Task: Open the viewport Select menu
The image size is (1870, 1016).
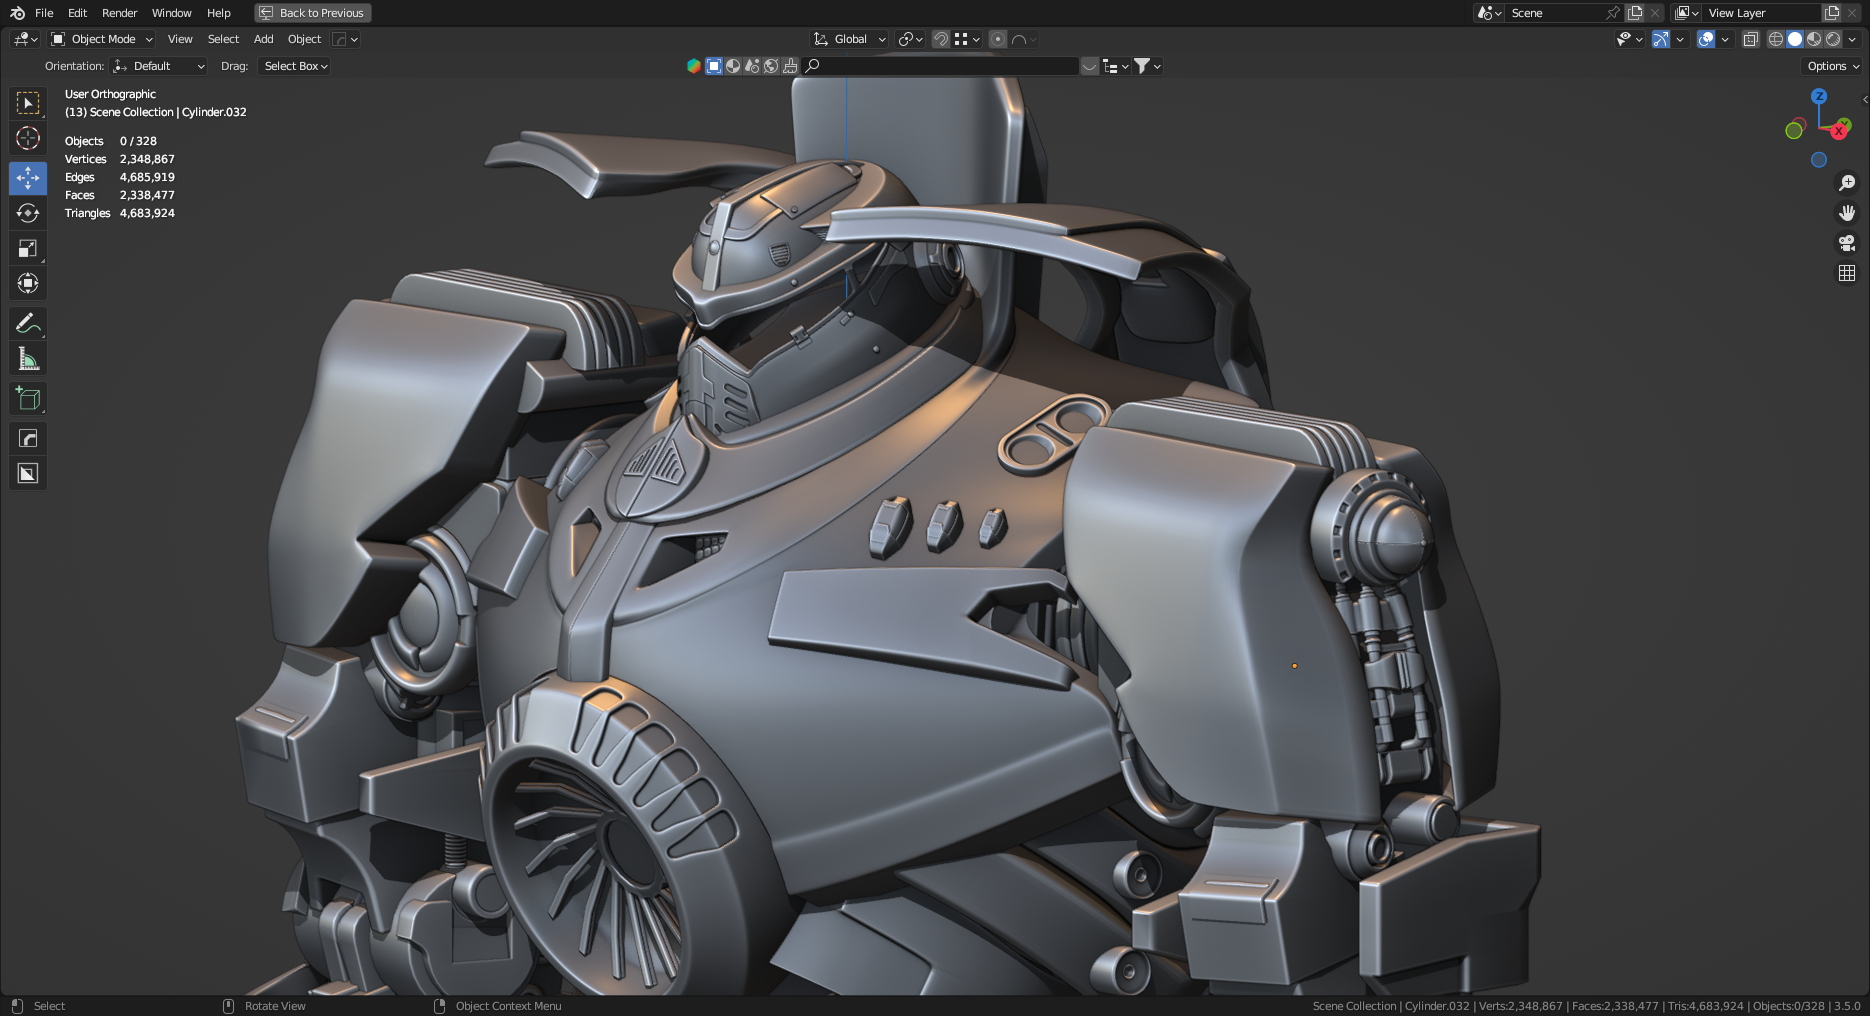Action: (223, 39)
